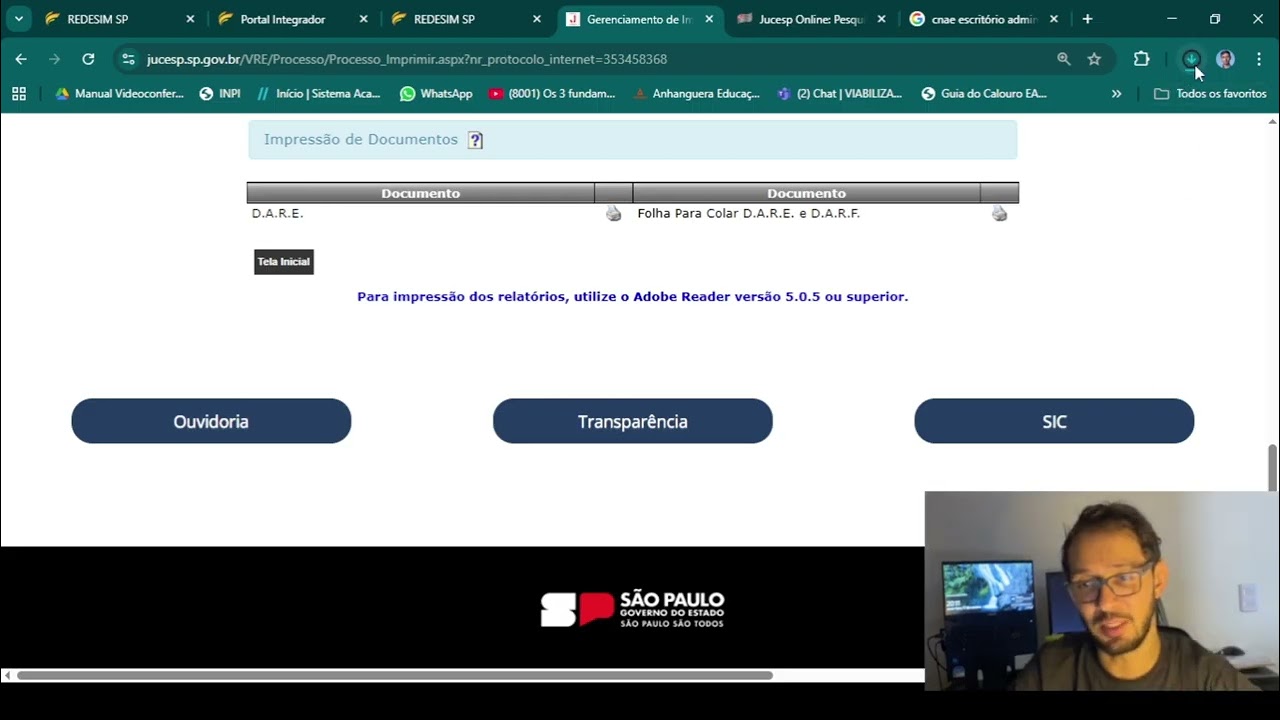Open the Extensions puzzle icon
Image resolution: width=1280 pixels, height=720 pixels.
(x=1141, y=59)
